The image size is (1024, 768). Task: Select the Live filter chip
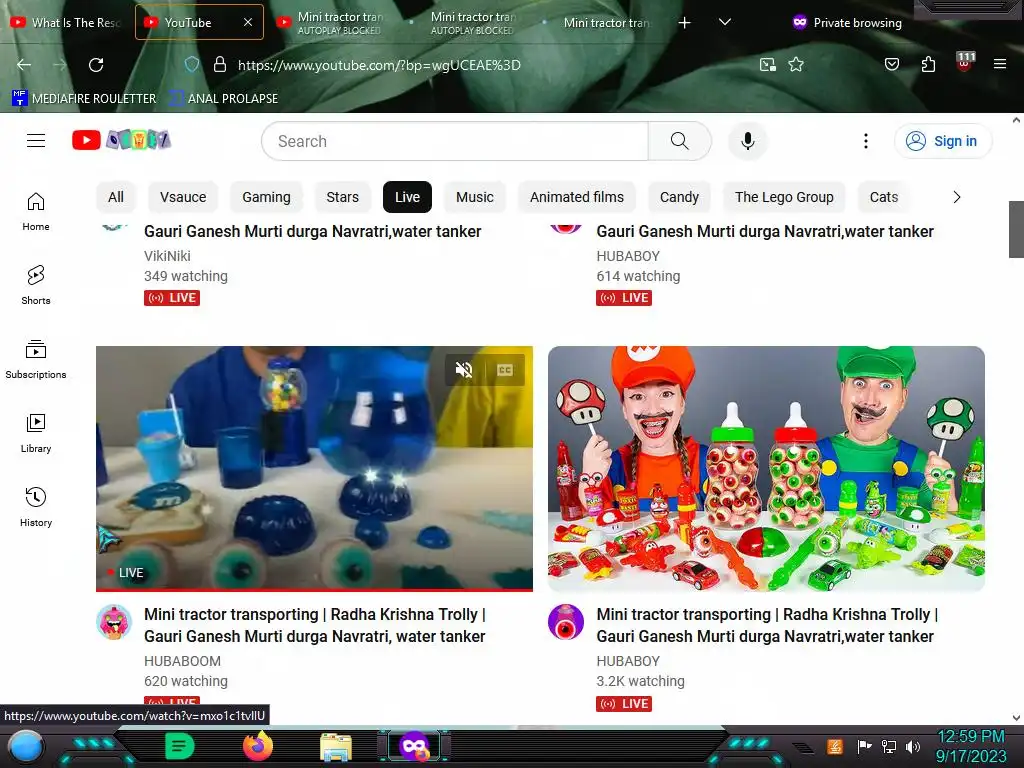tap(408, 197)
